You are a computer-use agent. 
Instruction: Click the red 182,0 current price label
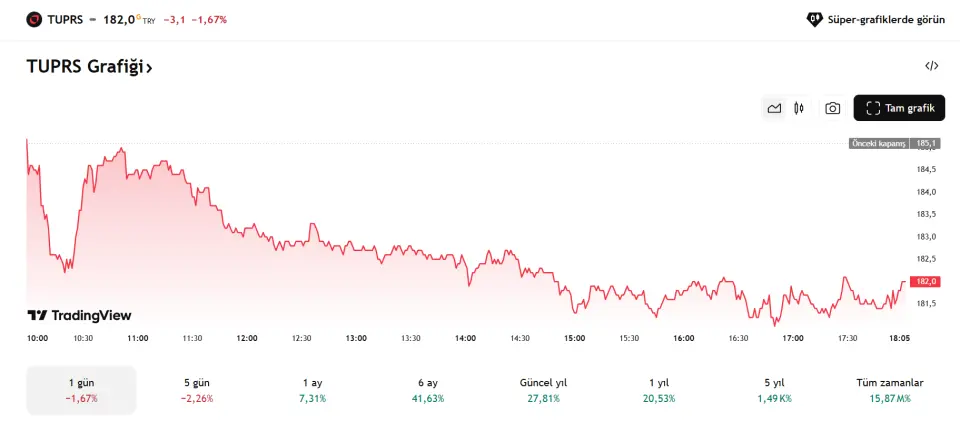(926, 282)
